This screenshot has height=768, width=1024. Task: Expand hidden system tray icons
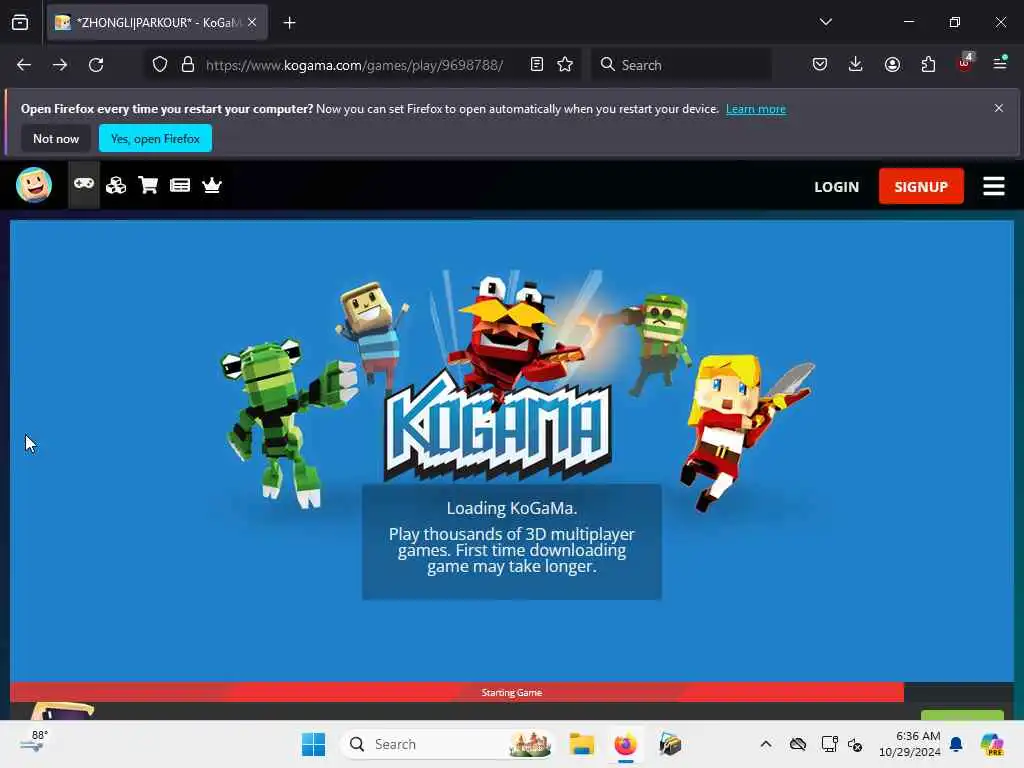click(765, 744)
